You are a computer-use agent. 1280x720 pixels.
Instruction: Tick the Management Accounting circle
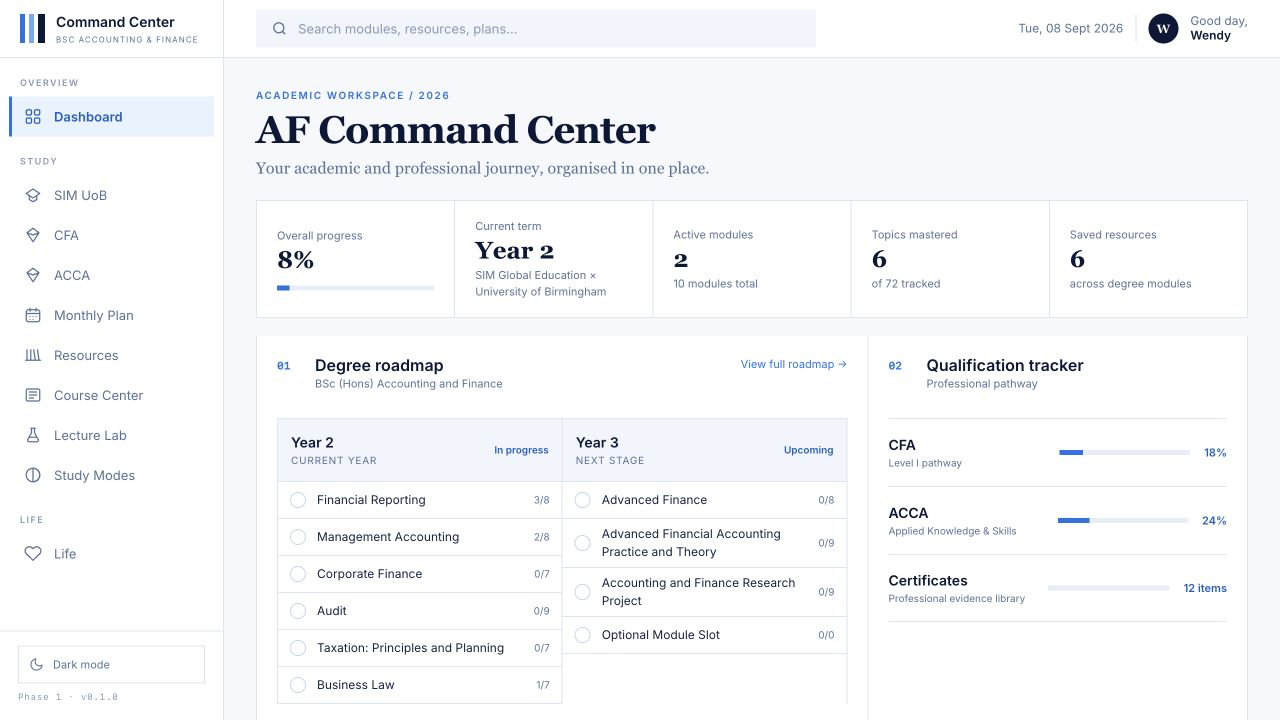tap(298, 537)
